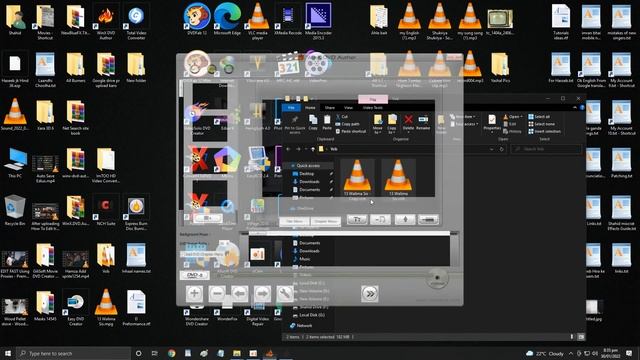The image size is (640, 360).
Task: Click History in the Open group
Action: [512, 131]
